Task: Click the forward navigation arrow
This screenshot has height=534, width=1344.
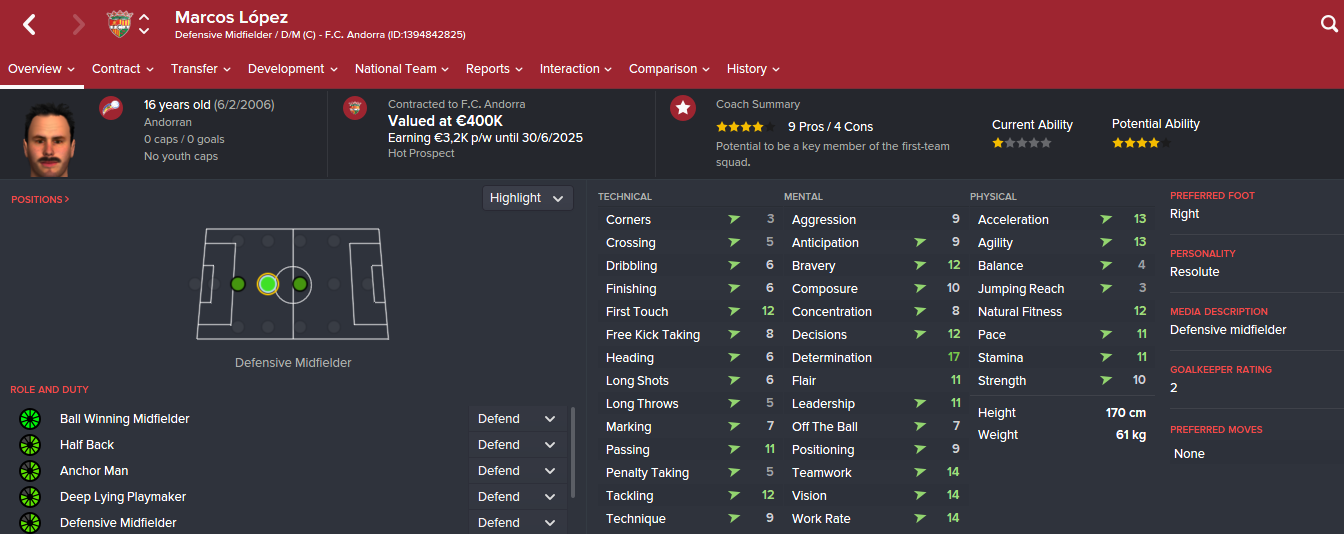Action: click(x=79, y=25)
